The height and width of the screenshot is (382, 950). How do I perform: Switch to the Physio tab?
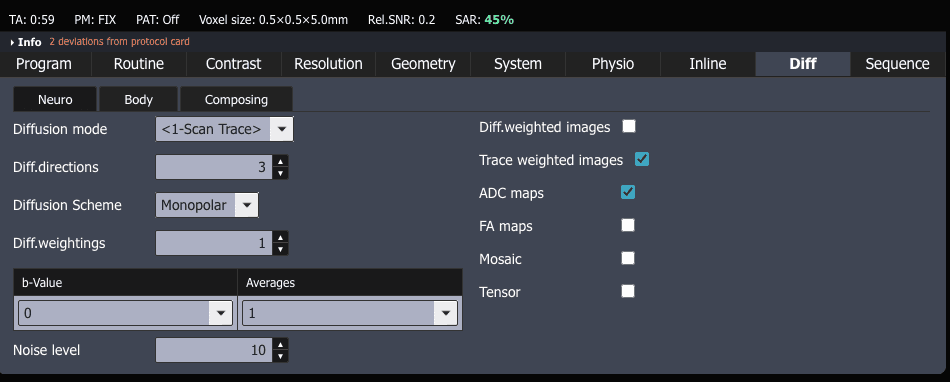point(613,64)
